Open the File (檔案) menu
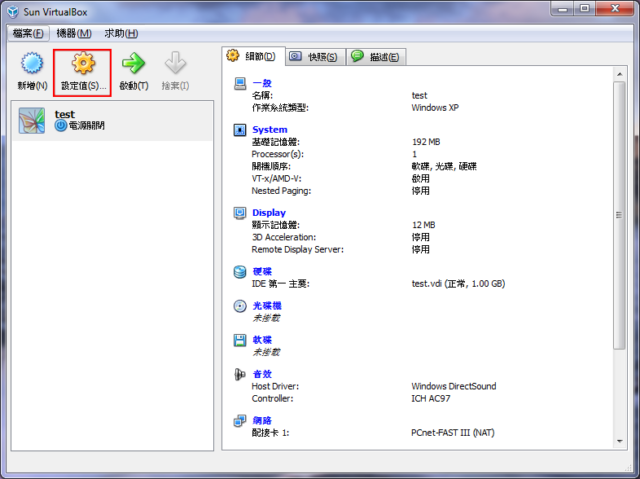 coord(28,33)
